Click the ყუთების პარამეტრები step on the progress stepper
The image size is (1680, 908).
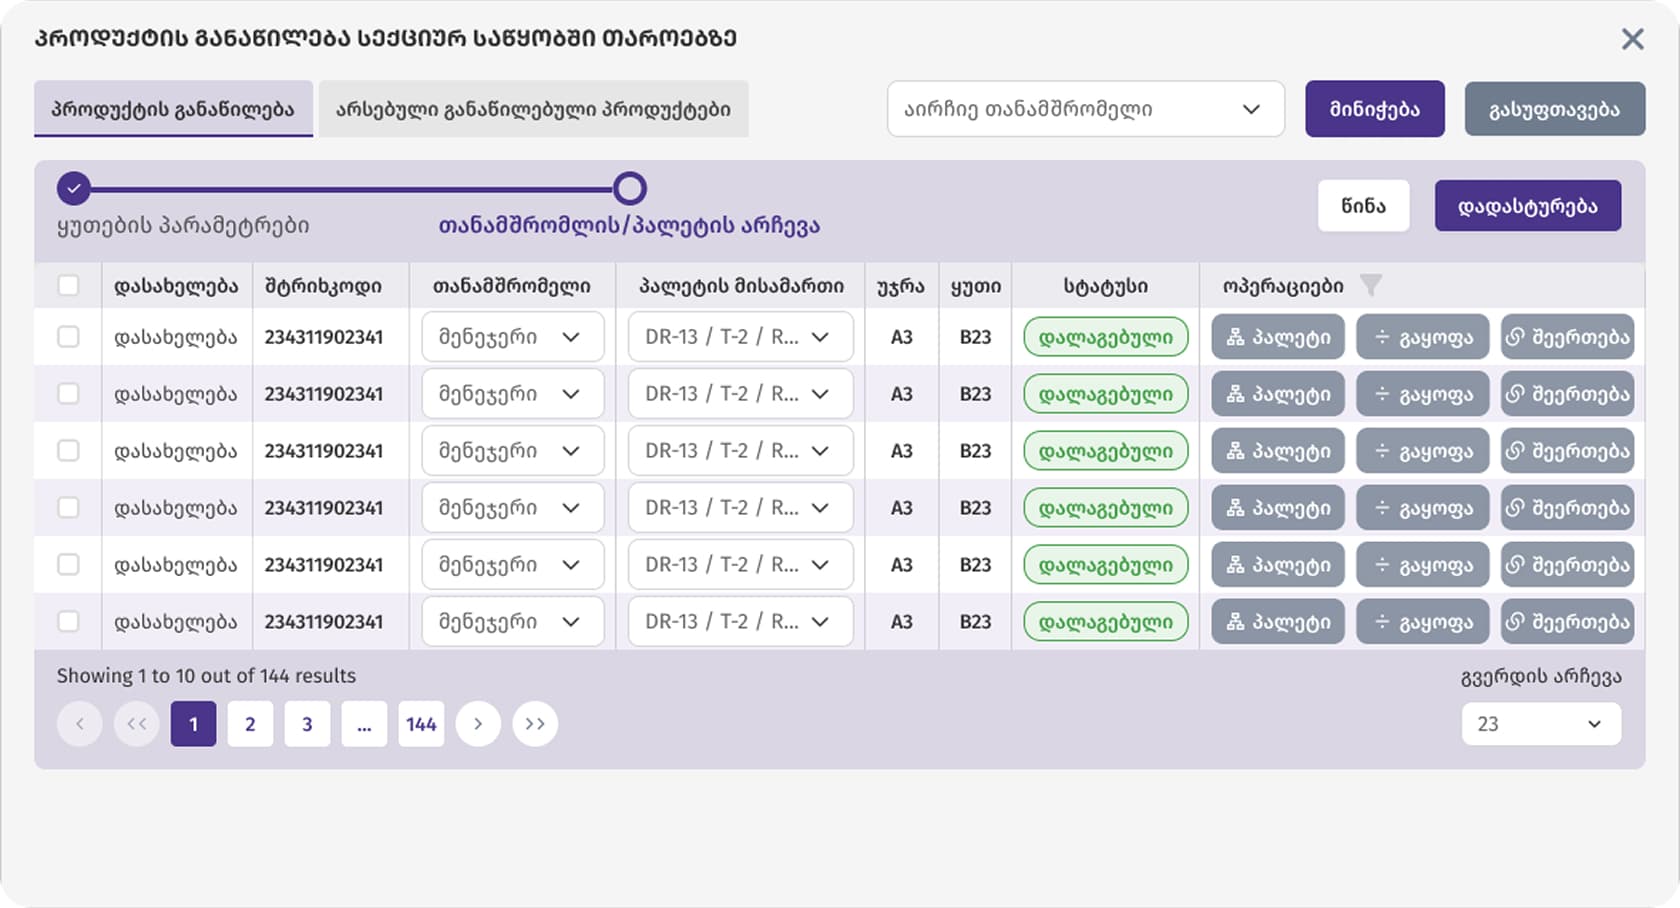click(x=73, y=187)
